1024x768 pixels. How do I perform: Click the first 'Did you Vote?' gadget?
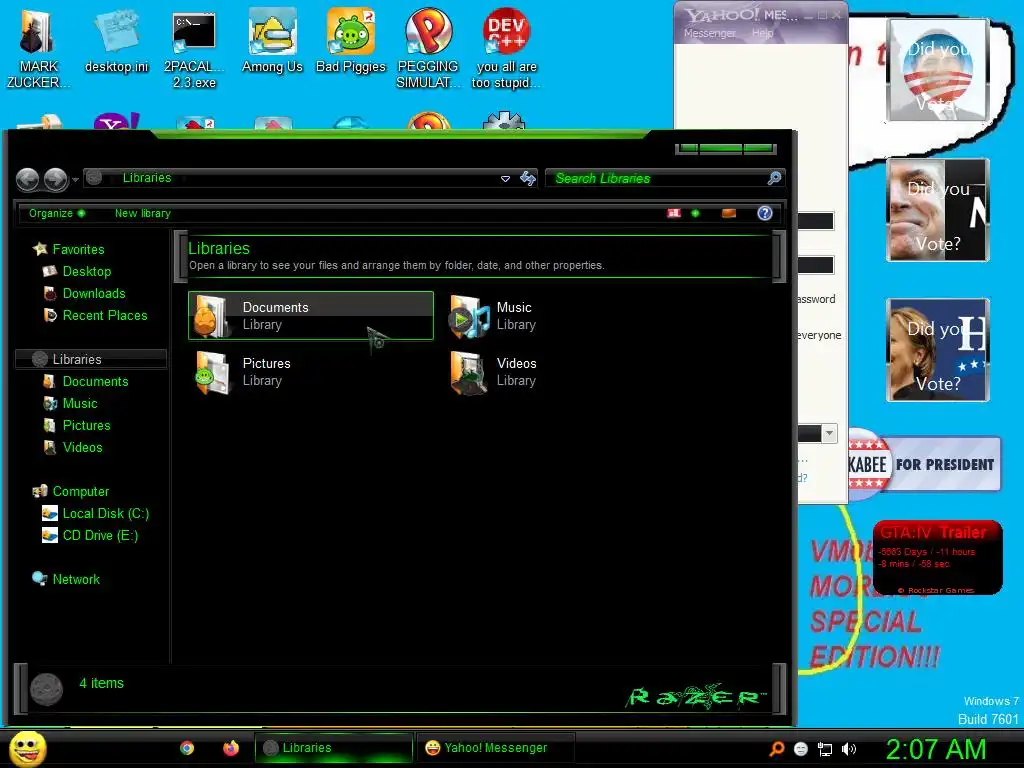937,70
